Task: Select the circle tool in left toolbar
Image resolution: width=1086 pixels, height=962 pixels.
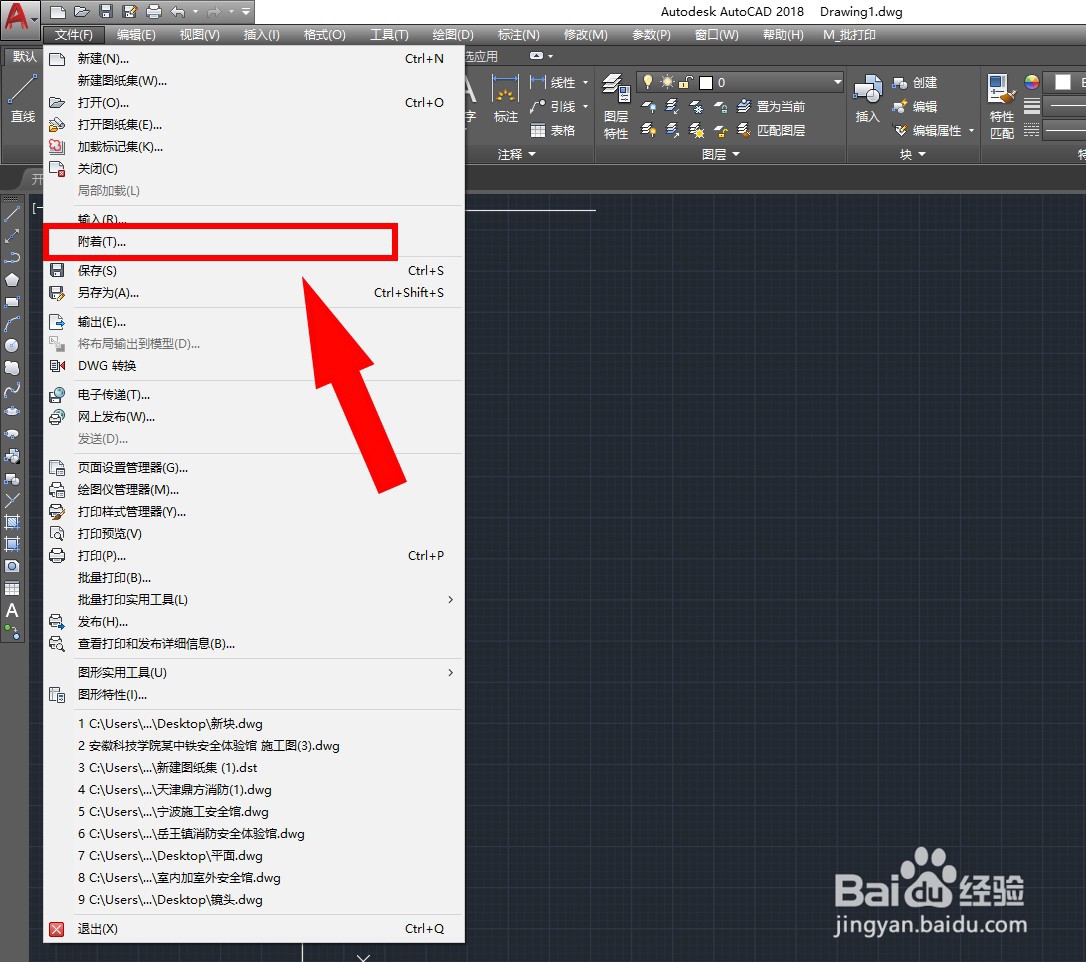Action: (x=12, y=346)
